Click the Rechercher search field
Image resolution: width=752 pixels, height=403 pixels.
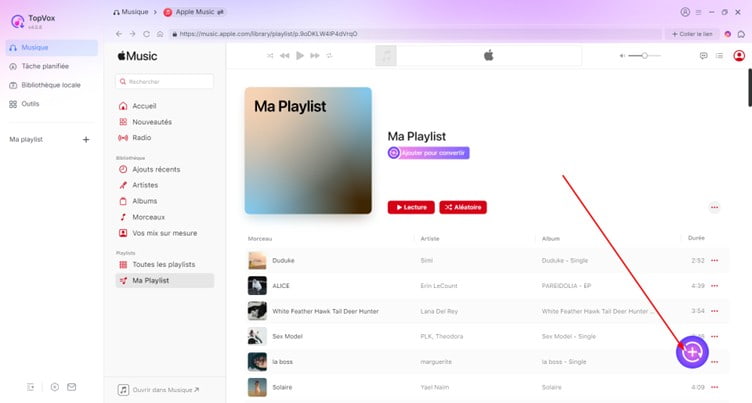(x=164, y=82)
